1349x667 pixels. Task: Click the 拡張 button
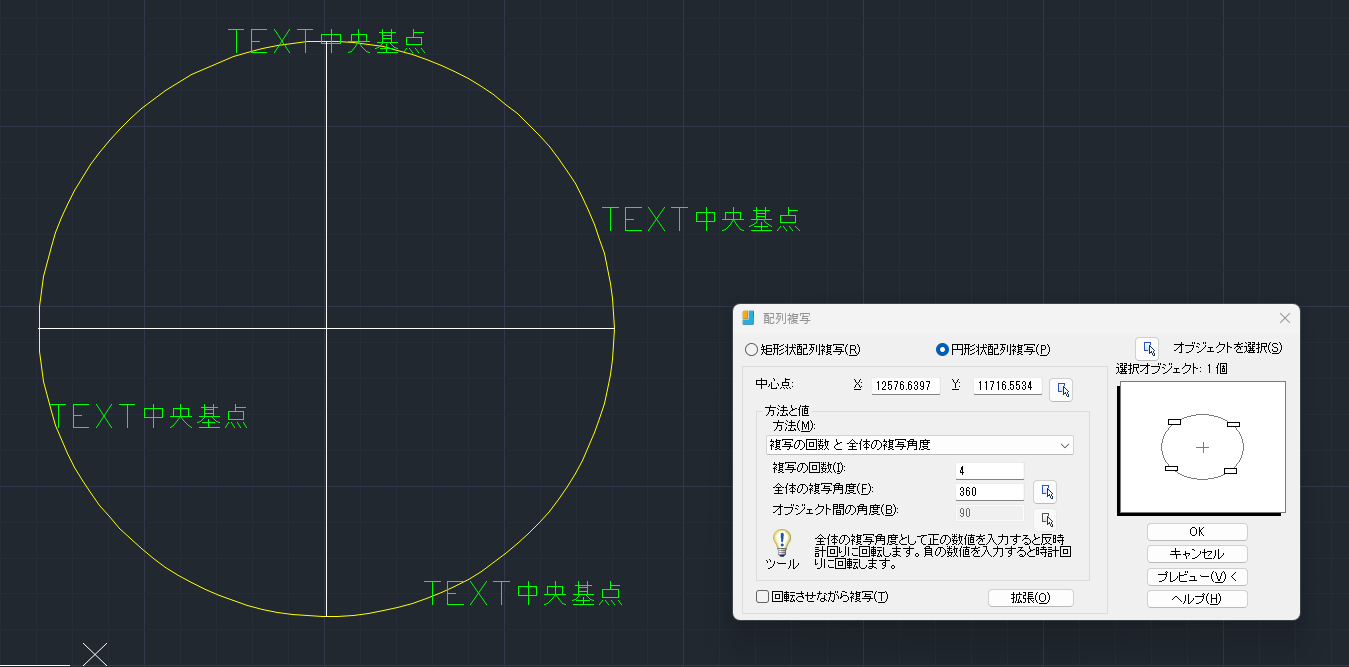1031,597
